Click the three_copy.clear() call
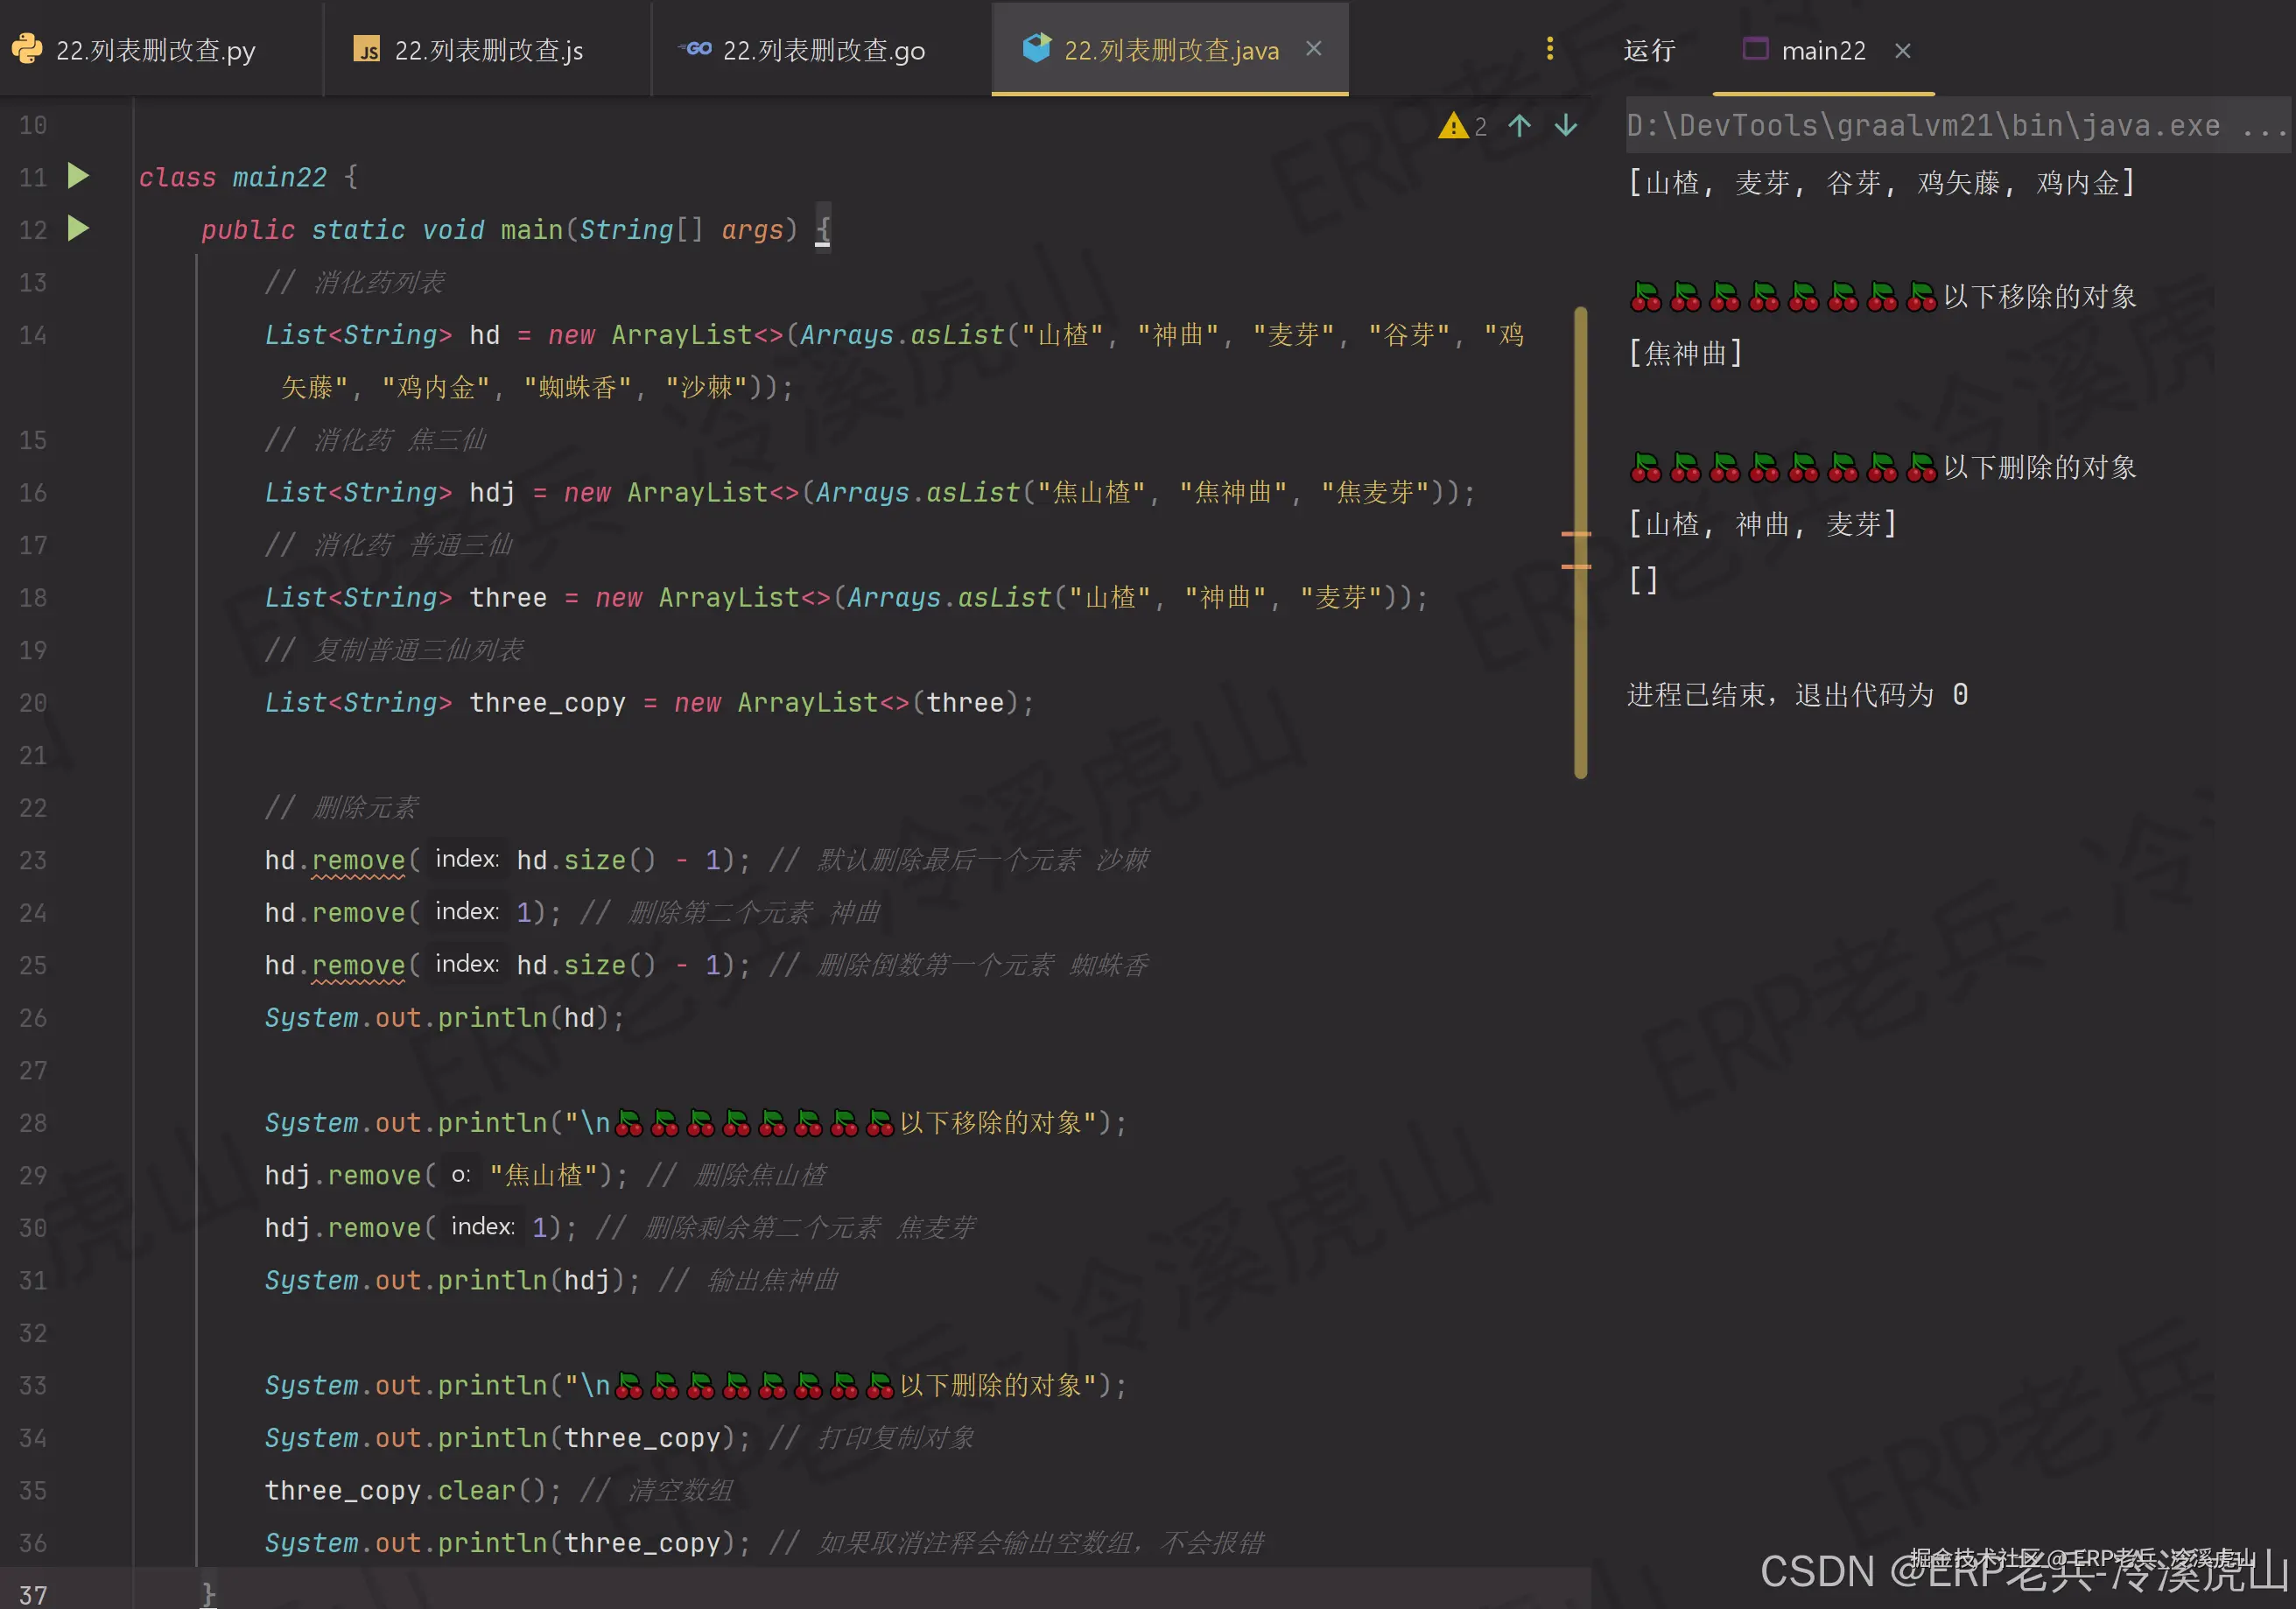This screenshot has height=1609, width=2296. [x=476, y=1490]
